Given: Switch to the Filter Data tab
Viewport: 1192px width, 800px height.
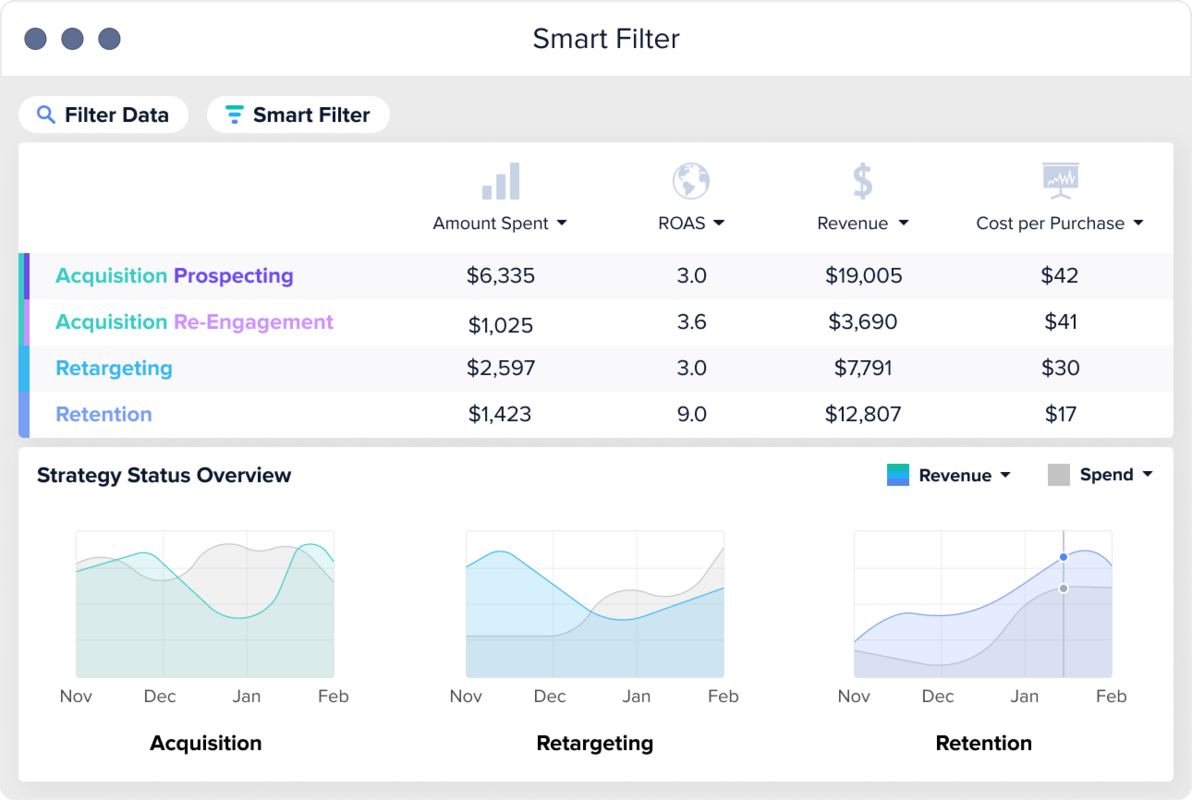Looking at the screenshot, I should click(103, 114).
